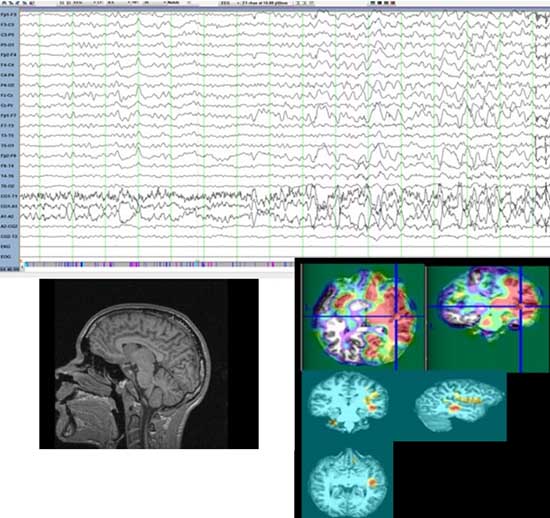Open the grayscale sagittal MRI image
Screen dimensions: 550x518
[149, 364]
